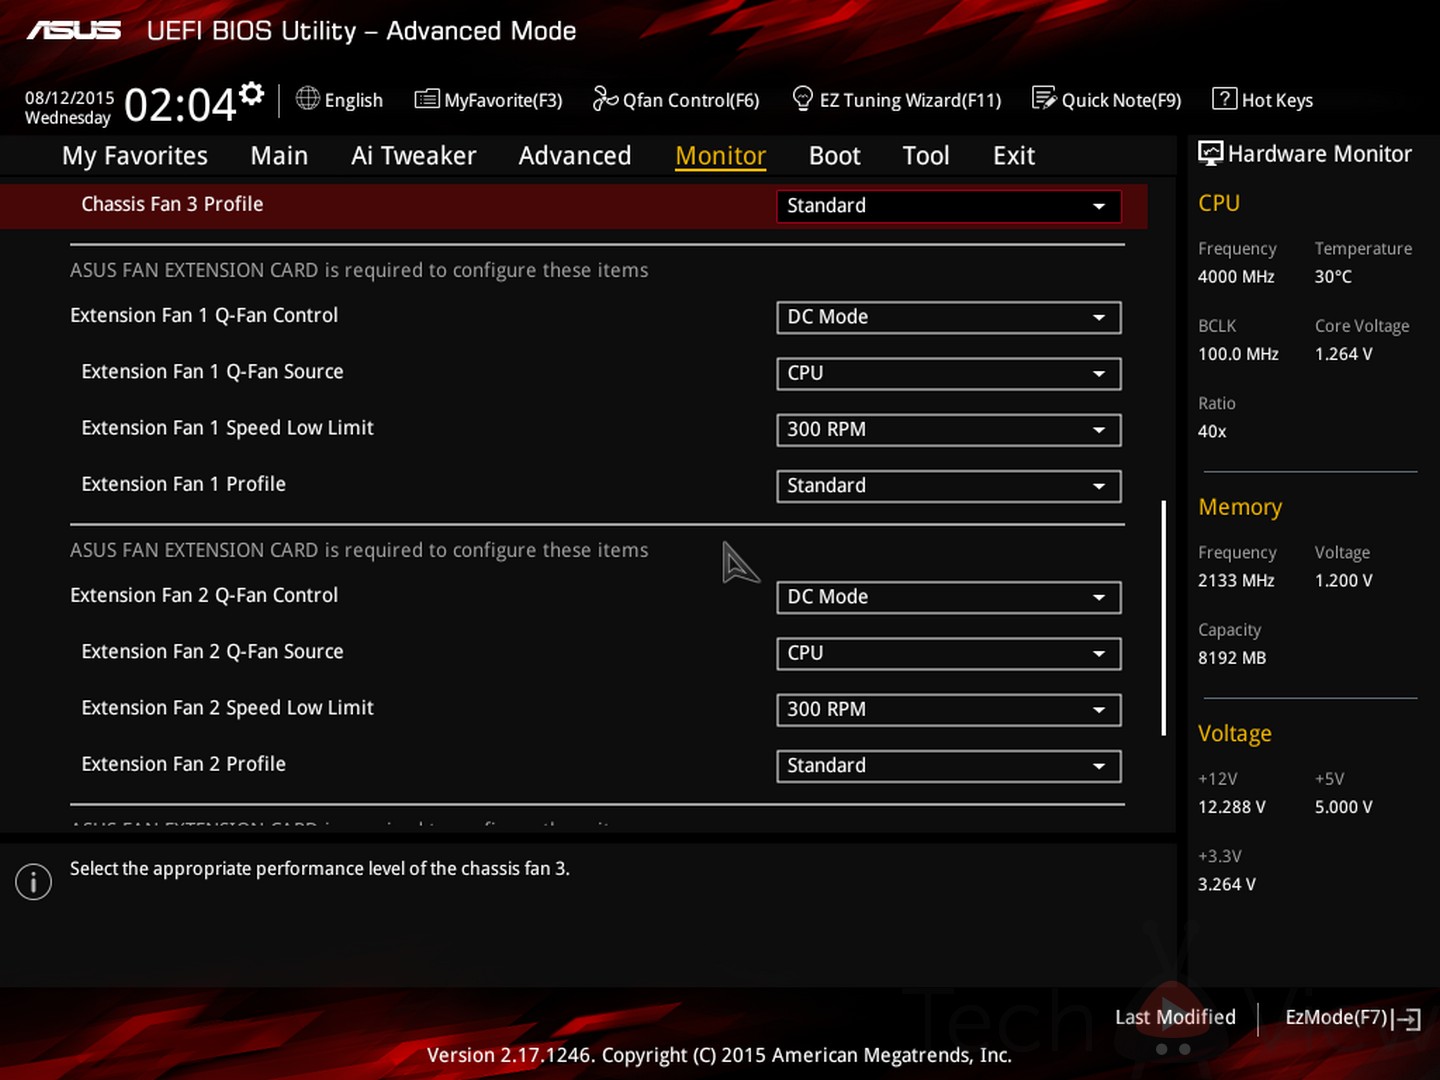Open the Ai Tweaker tab
1440x1080 pixels.
tap(413, 156)
